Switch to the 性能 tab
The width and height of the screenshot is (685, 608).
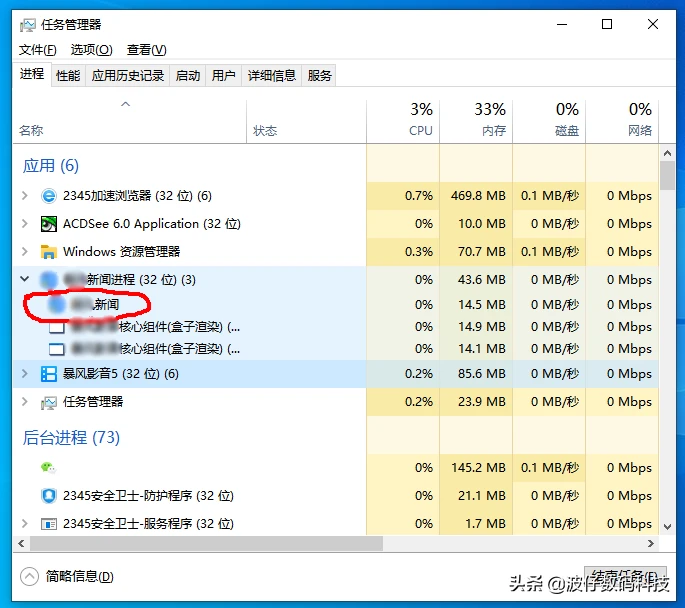(68, 76)
